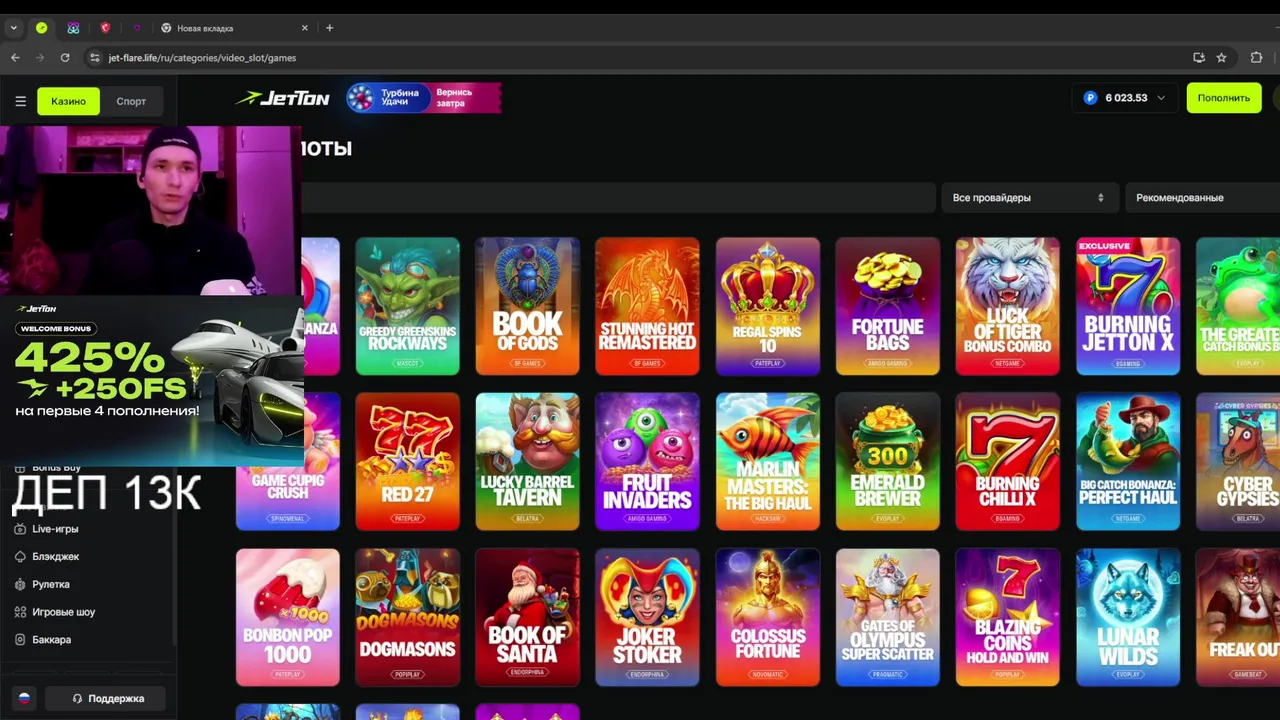Image resolution: width=1280 pixels, height=720 pixels.
Task: Switch to the Спорт tab
Action: pos(131,101)
